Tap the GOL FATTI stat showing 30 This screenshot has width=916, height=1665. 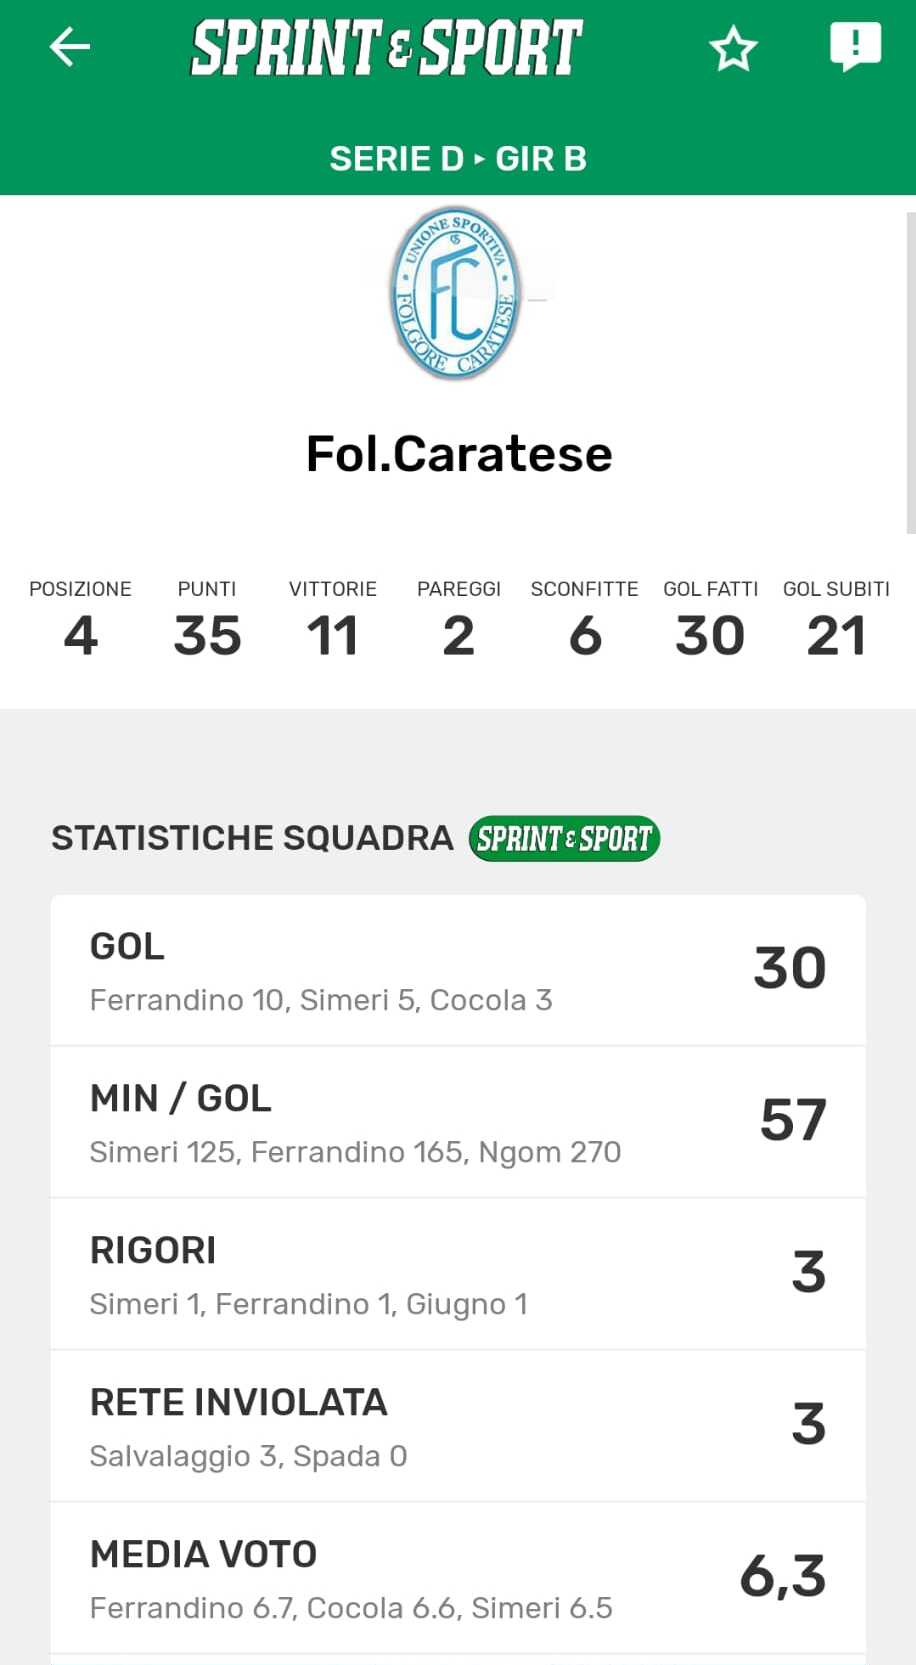point(711,622)
